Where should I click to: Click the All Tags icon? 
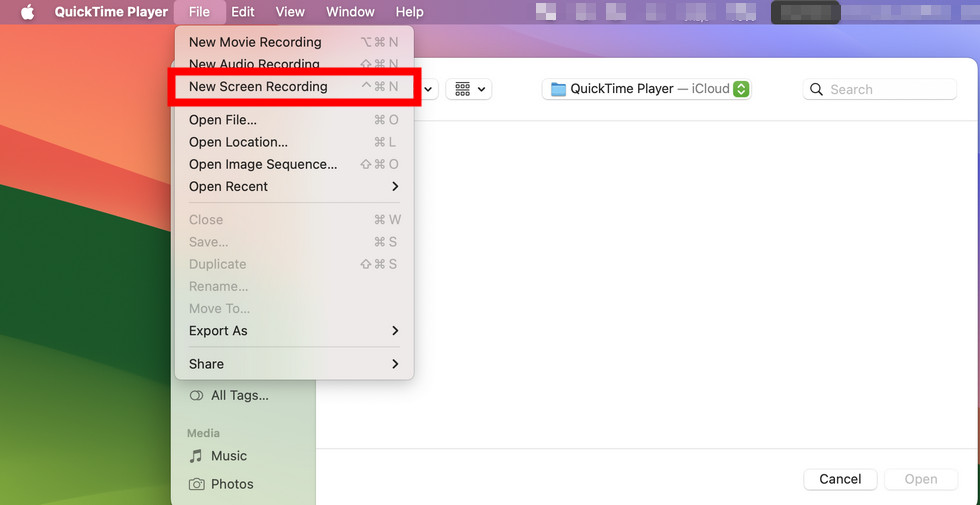click(x=196, y=396)
